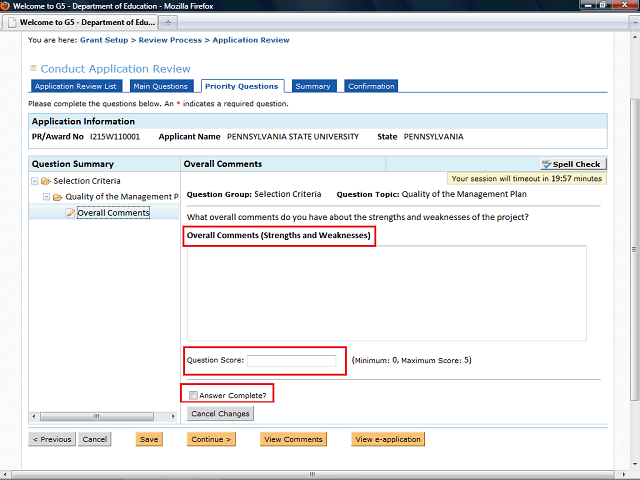Open the Confirmation tab

(371, 86)
